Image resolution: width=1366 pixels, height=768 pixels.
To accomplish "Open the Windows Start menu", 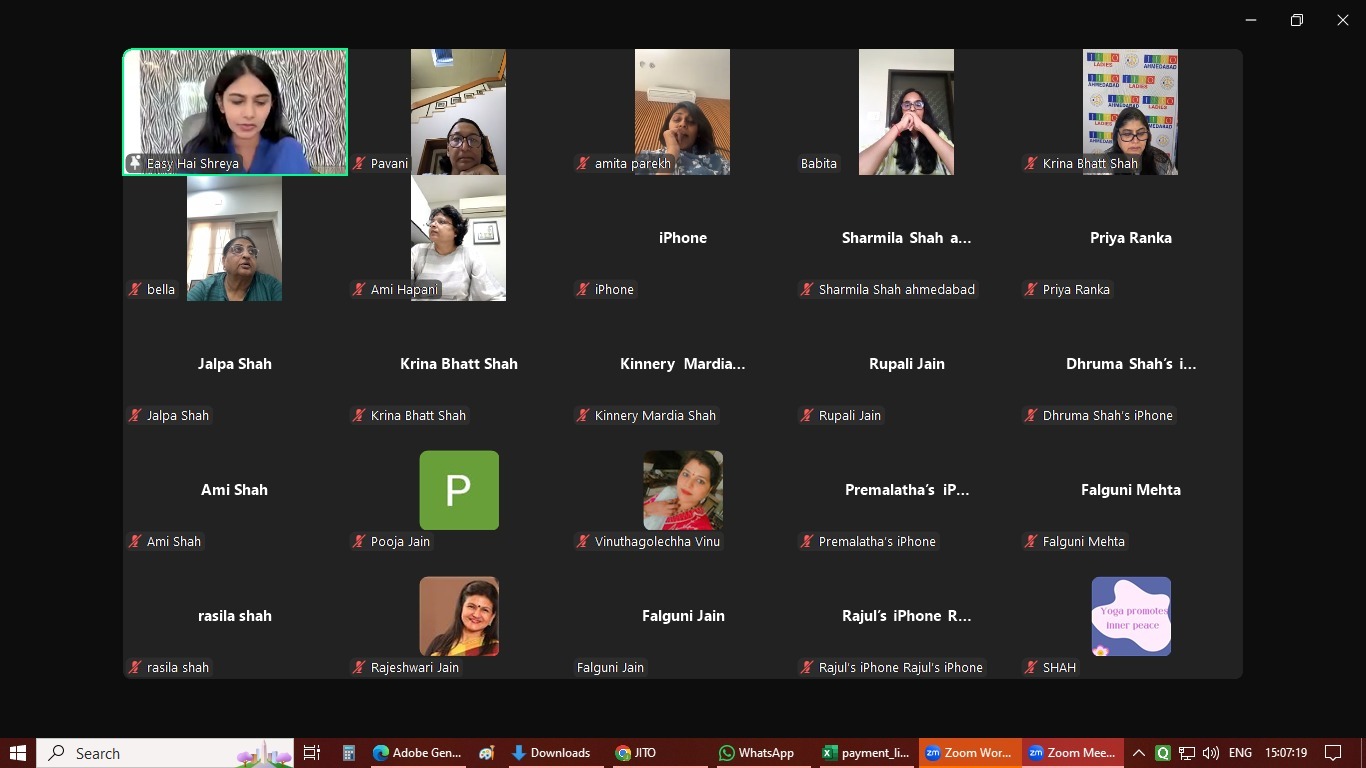I will tap(18, 753).
